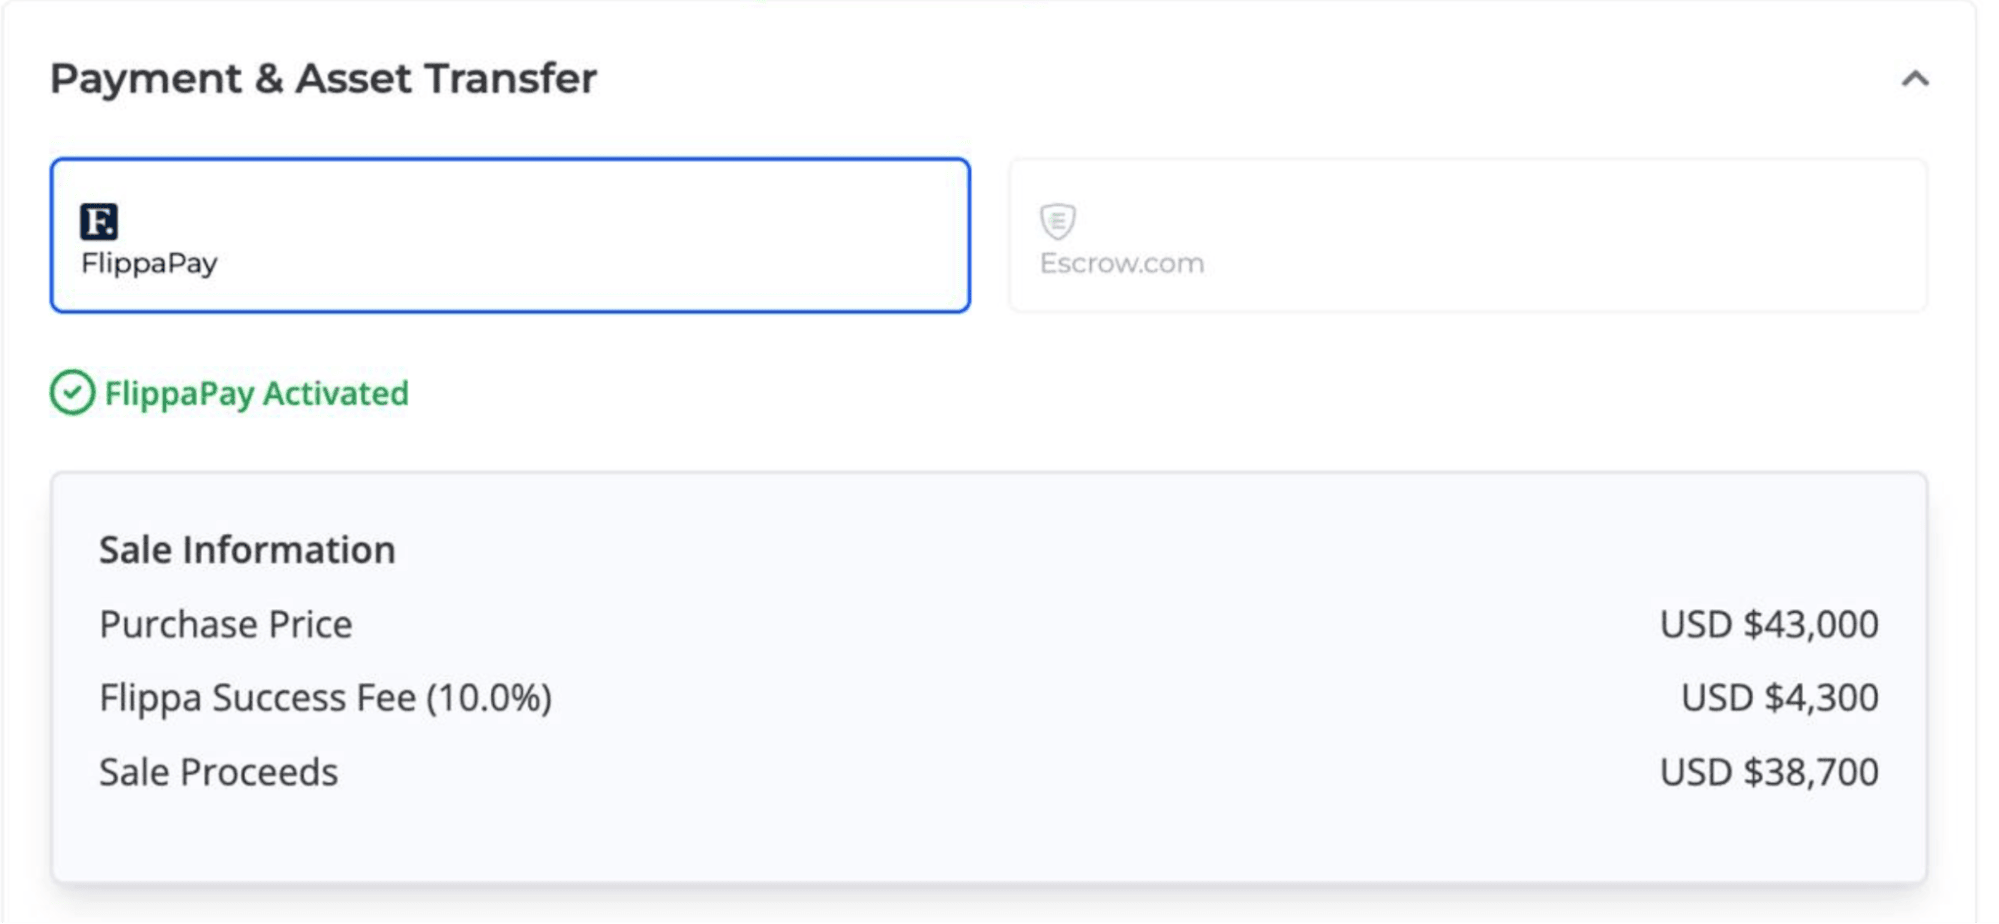Collapse the Payment & Asset Transfer section
This screenshot has height=924, width=1999.
tap(1915, 78)
